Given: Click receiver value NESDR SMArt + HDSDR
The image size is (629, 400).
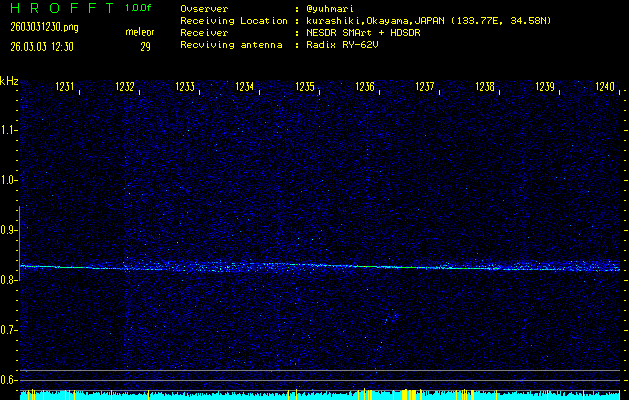Looking at the screenshot, I should (363, 32).
